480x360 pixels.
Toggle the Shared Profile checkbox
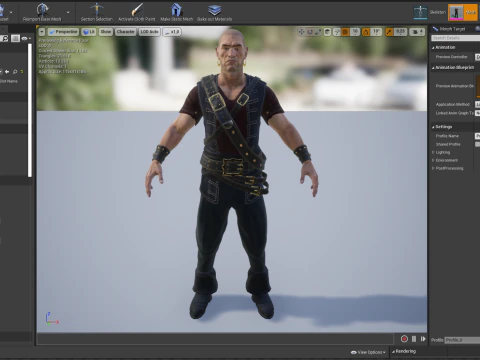[477, 144]
